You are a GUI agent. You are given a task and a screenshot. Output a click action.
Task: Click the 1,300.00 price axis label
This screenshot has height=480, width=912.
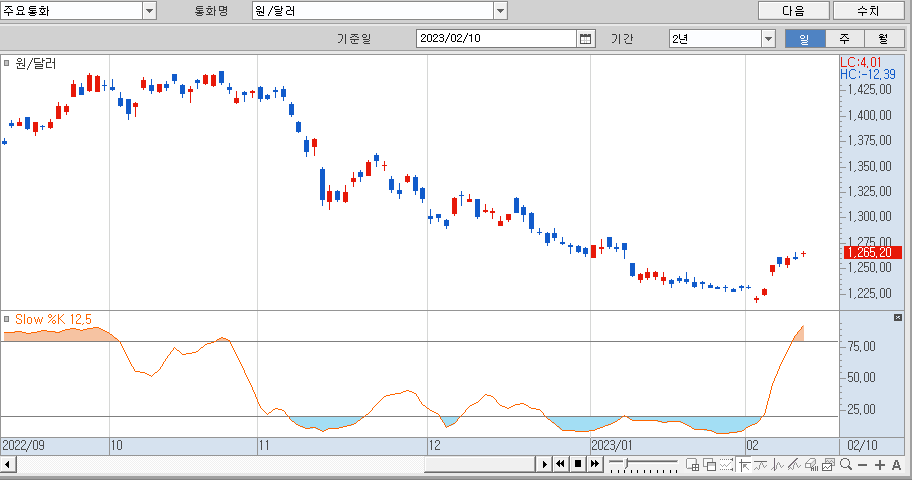click(x=870, y=216)
